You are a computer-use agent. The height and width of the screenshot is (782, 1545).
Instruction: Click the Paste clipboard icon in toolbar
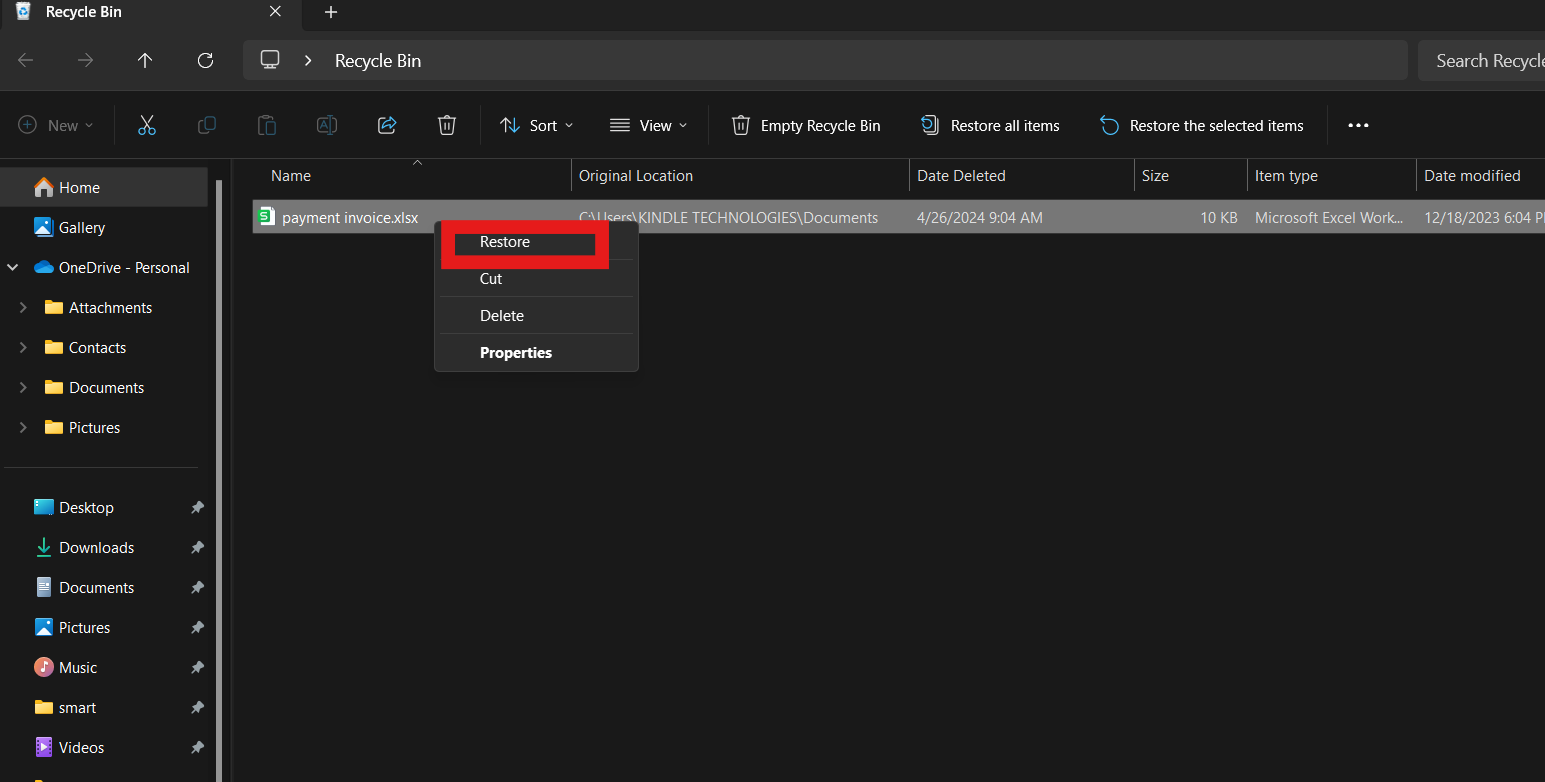pyautogui.click(x=267, y=125)
